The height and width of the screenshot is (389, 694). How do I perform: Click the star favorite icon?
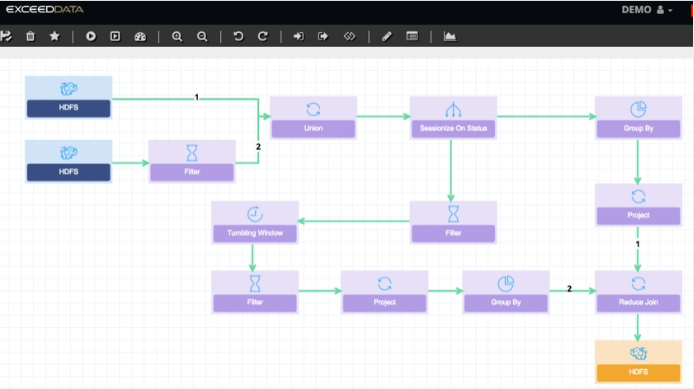[54, 36]
